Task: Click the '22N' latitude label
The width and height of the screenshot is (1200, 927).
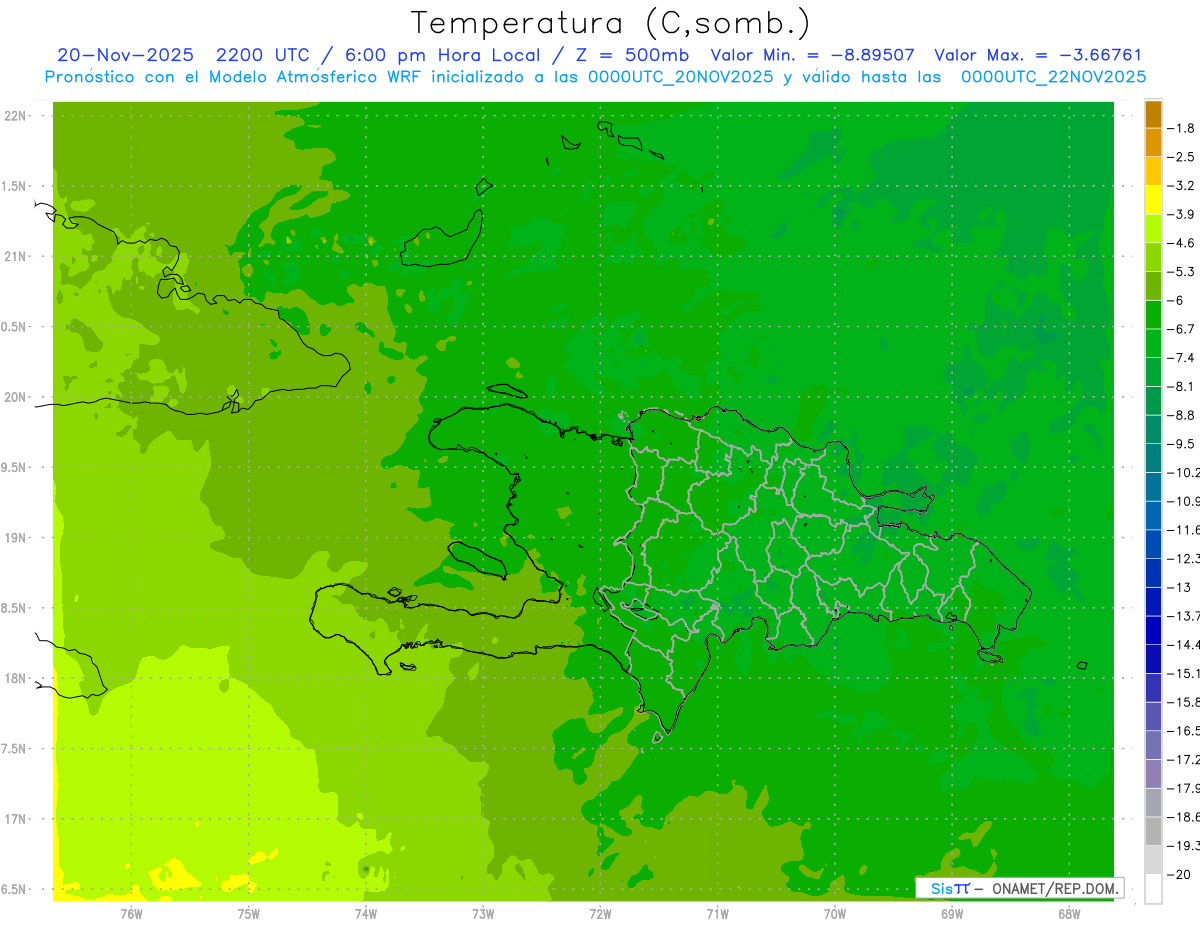Action: click(x=15, y=116)
